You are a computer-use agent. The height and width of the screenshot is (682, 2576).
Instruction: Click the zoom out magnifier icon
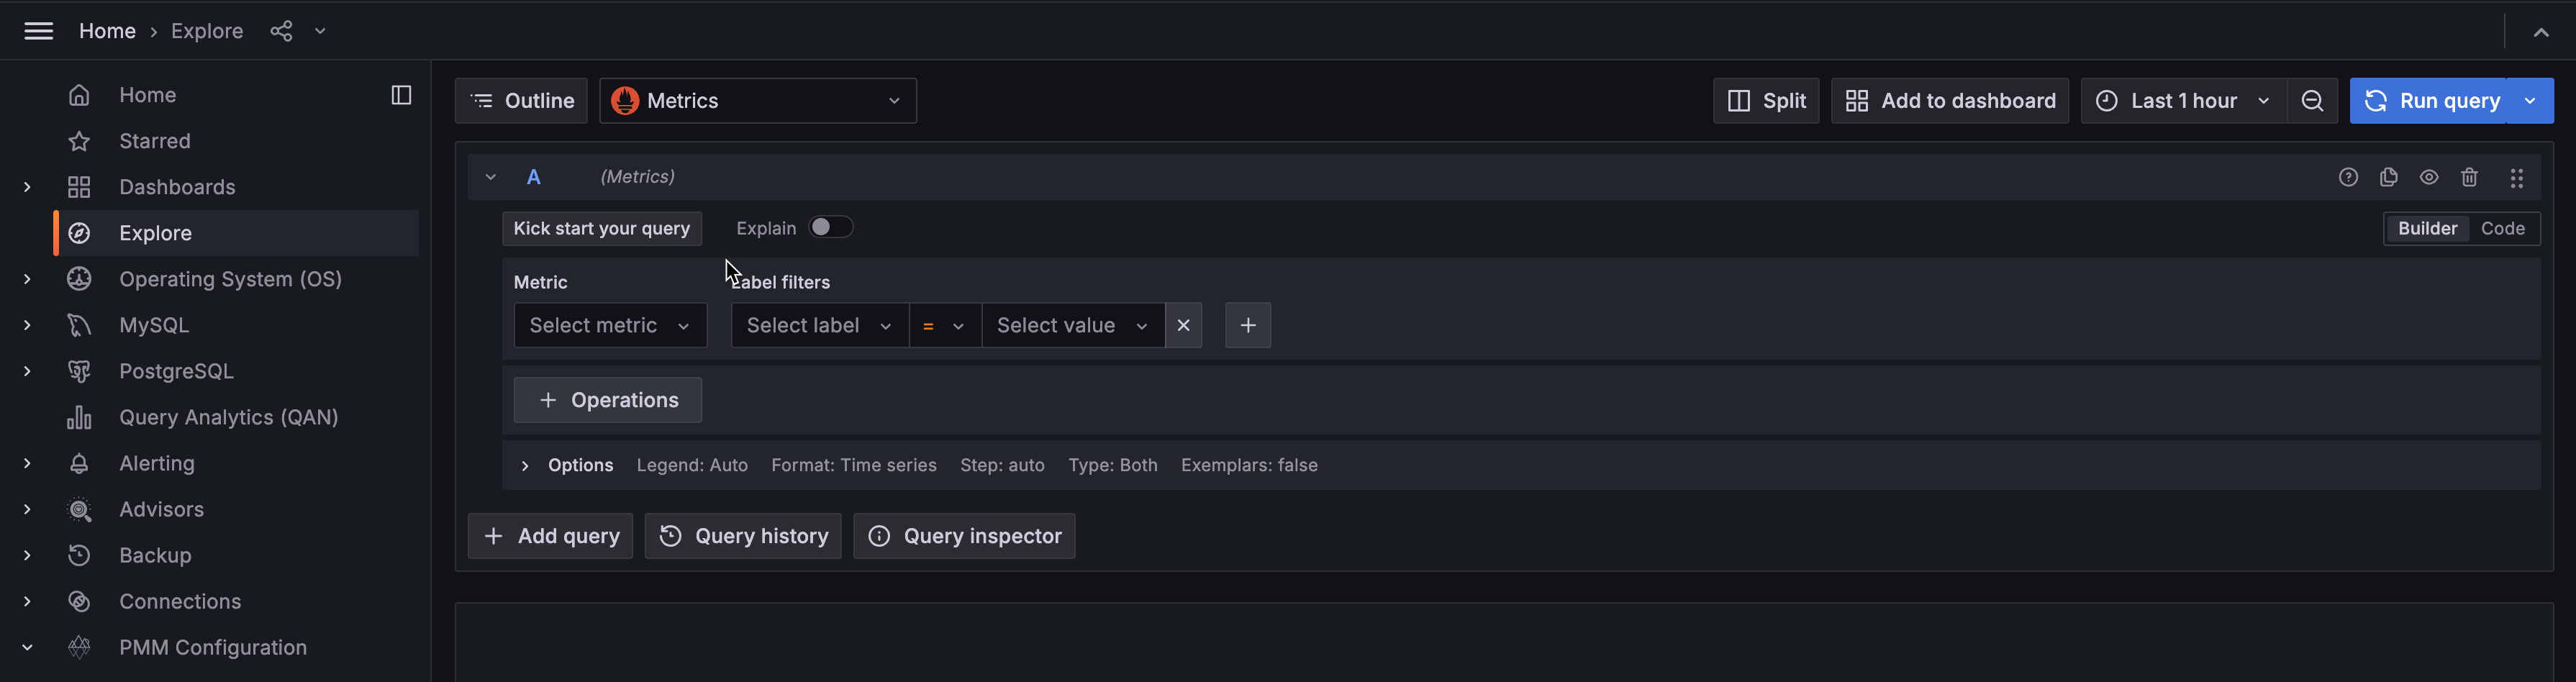[2313, 100]
